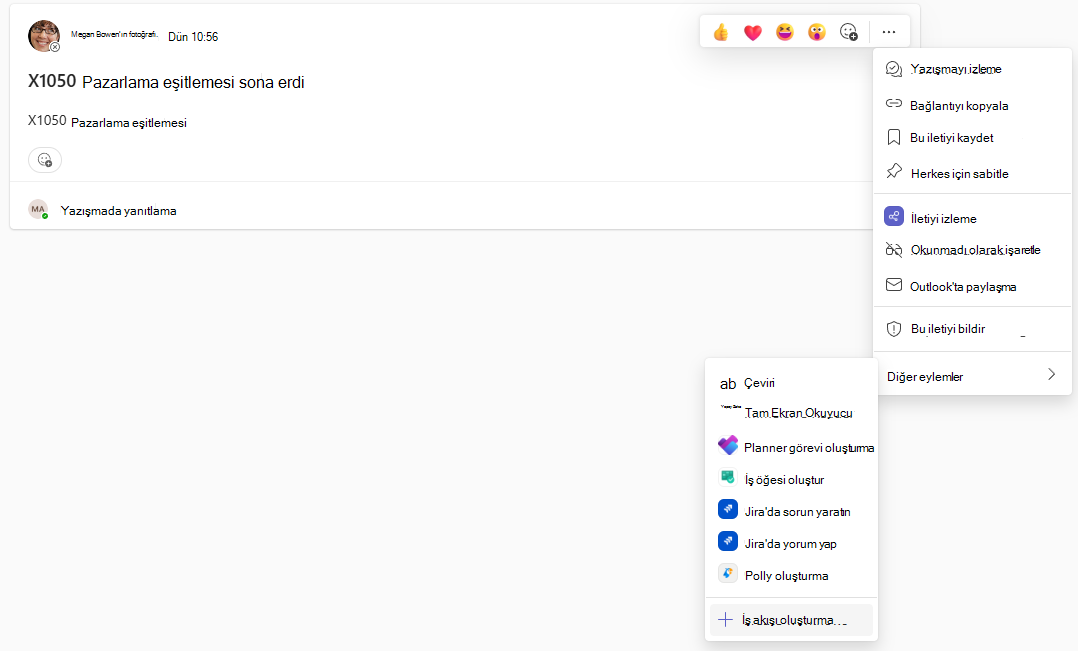Expand Diğer eylemler submenu chevron
Image resolution: width=1078 pixels, height=651 pixels.
[x=1051, y=375]
